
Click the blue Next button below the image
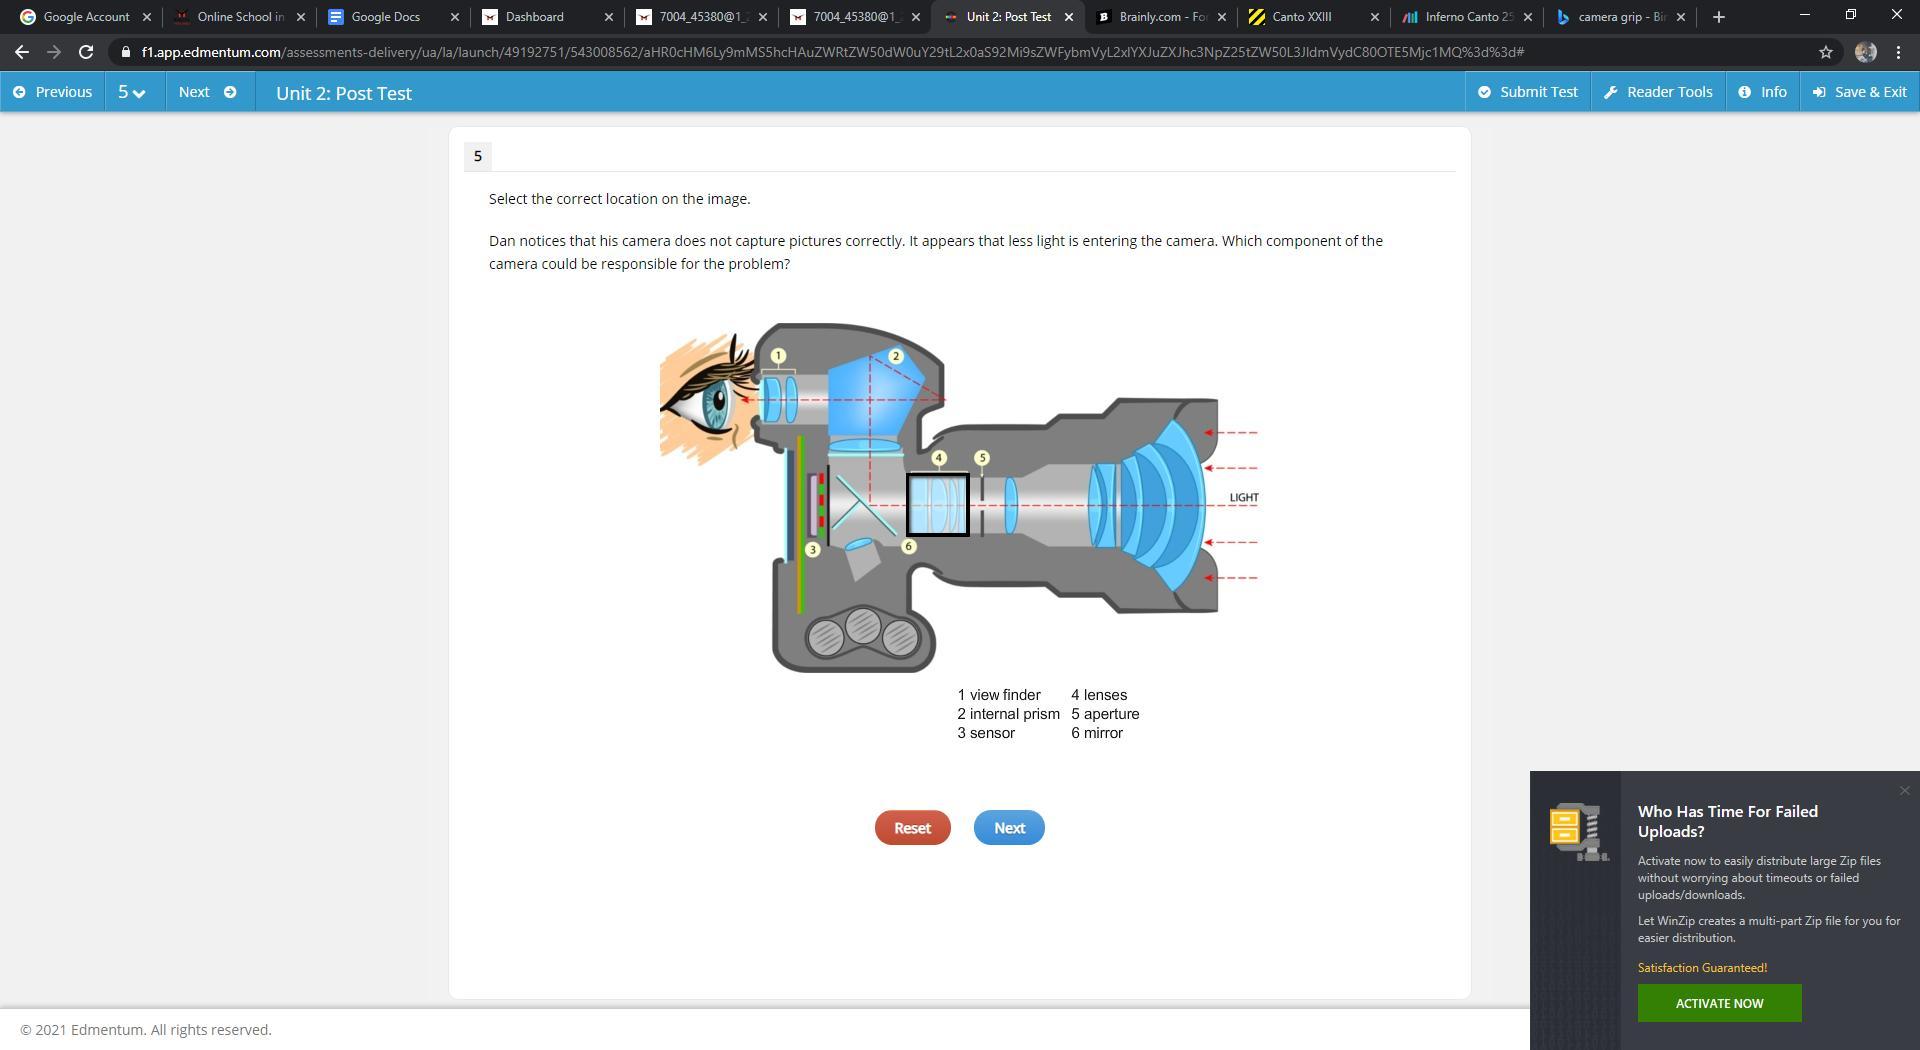pyautogui.click(x=1009, y=828)
